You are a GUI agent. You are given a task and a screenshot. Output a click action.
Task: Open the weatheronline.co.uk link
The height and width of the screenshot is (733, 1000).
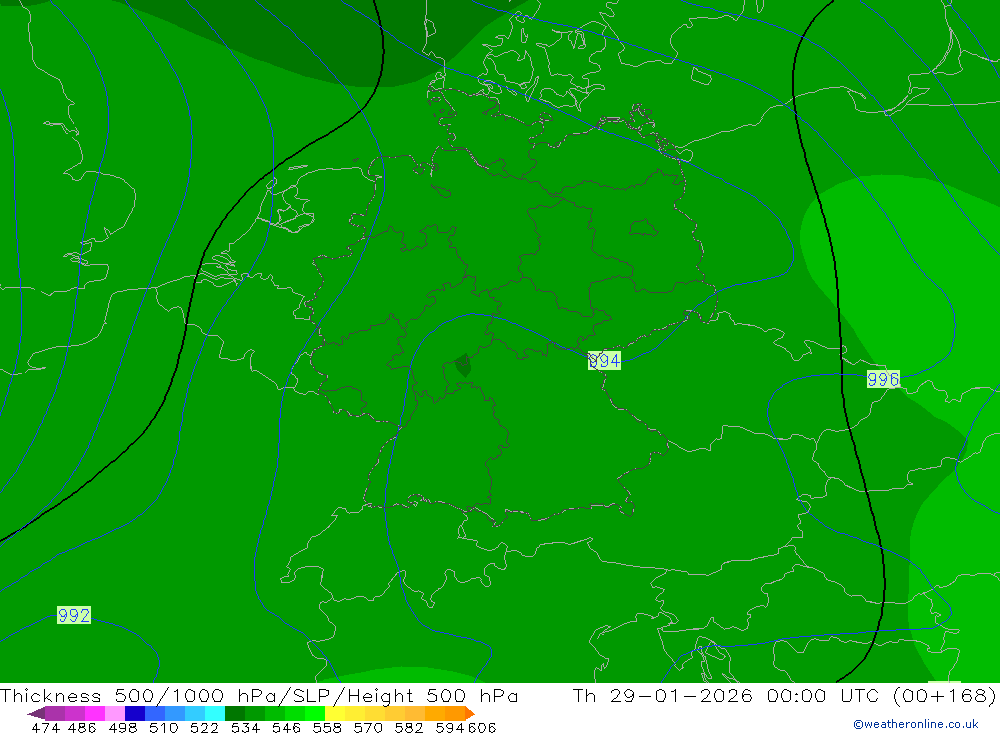click(916, 724)
